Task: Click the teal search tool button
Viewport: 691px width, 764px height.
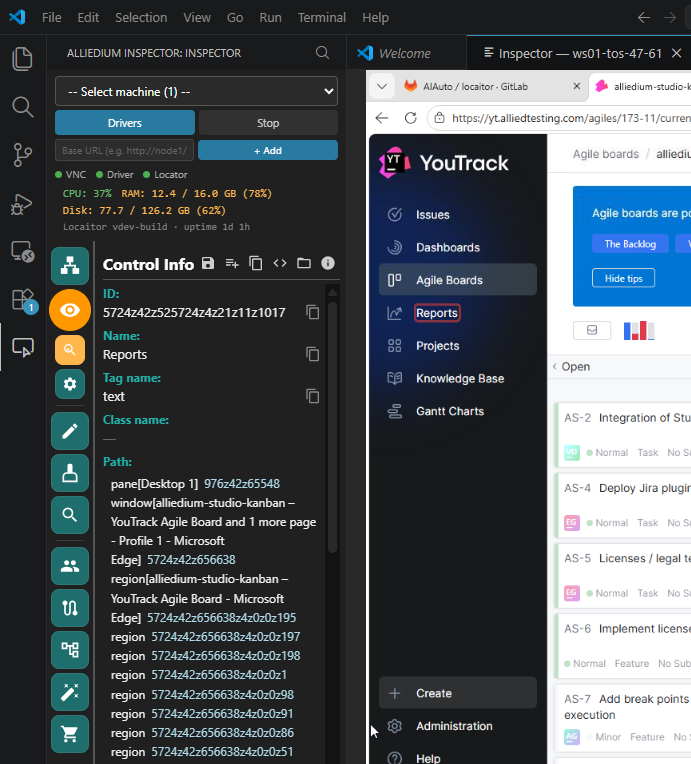Action: pyautogui.click(x=70, y=515)
